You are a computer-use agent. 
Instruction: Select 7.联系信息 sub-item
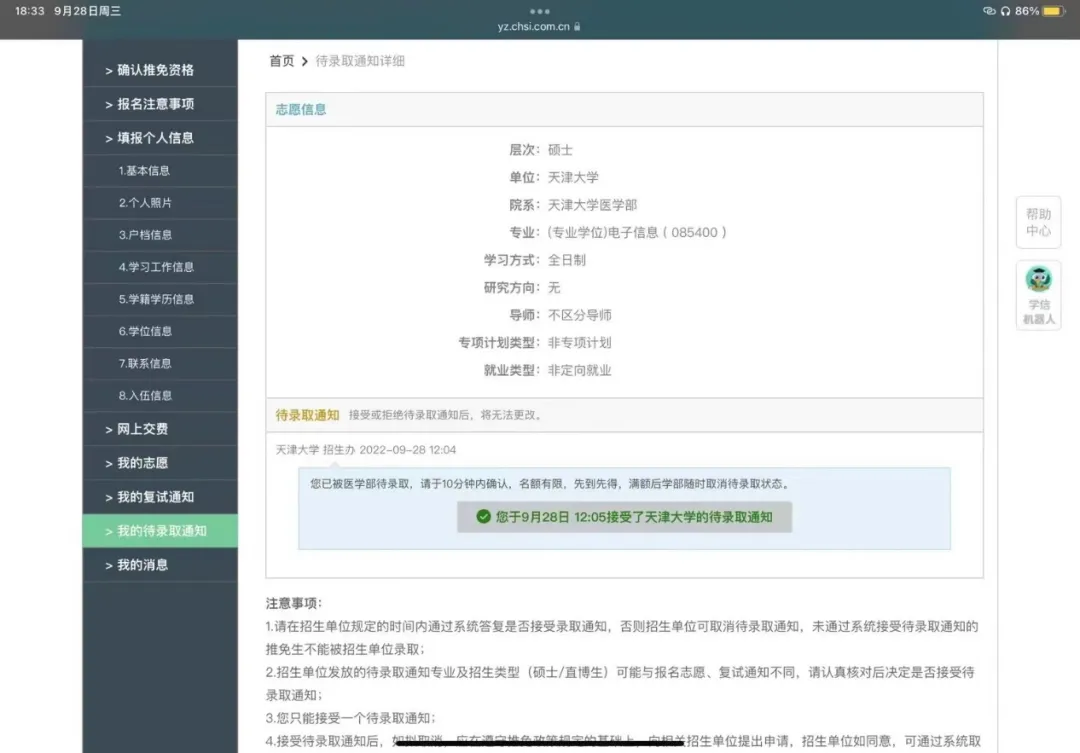click(x=160, y=364)
